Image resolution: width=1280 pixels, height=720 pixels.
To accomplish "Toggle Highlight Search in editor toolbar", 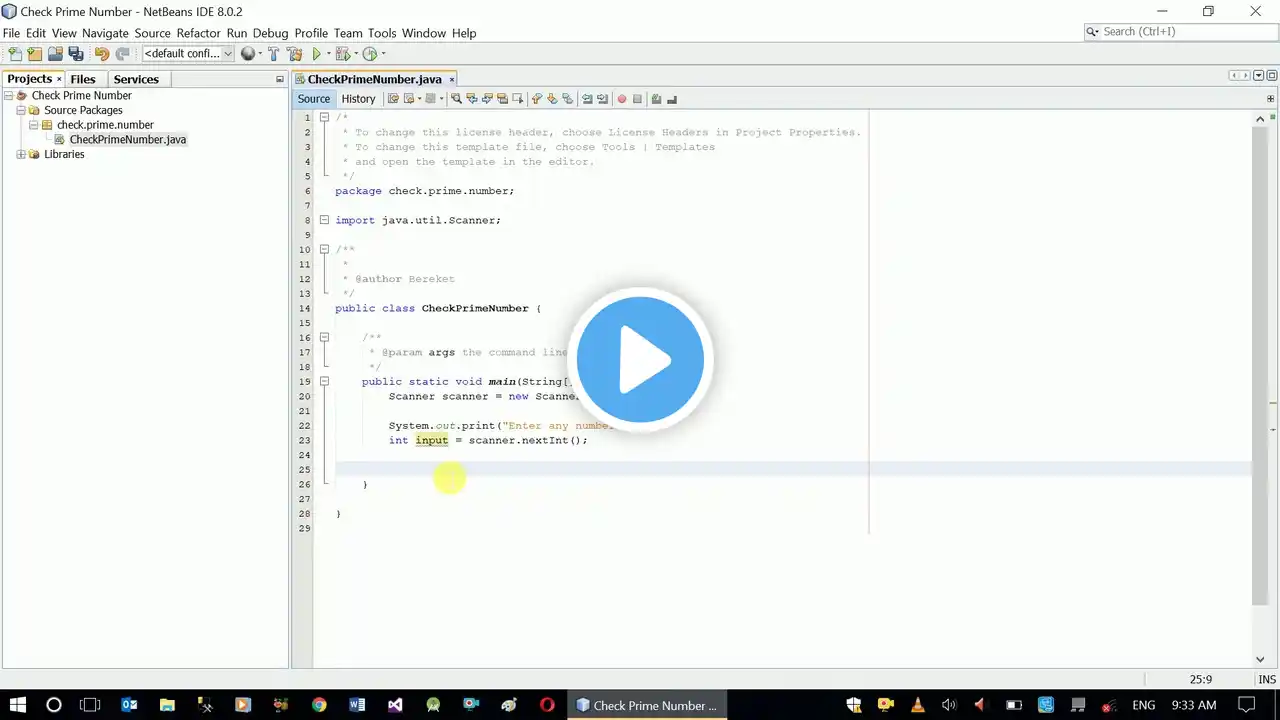I will click(x=504, y=99).
